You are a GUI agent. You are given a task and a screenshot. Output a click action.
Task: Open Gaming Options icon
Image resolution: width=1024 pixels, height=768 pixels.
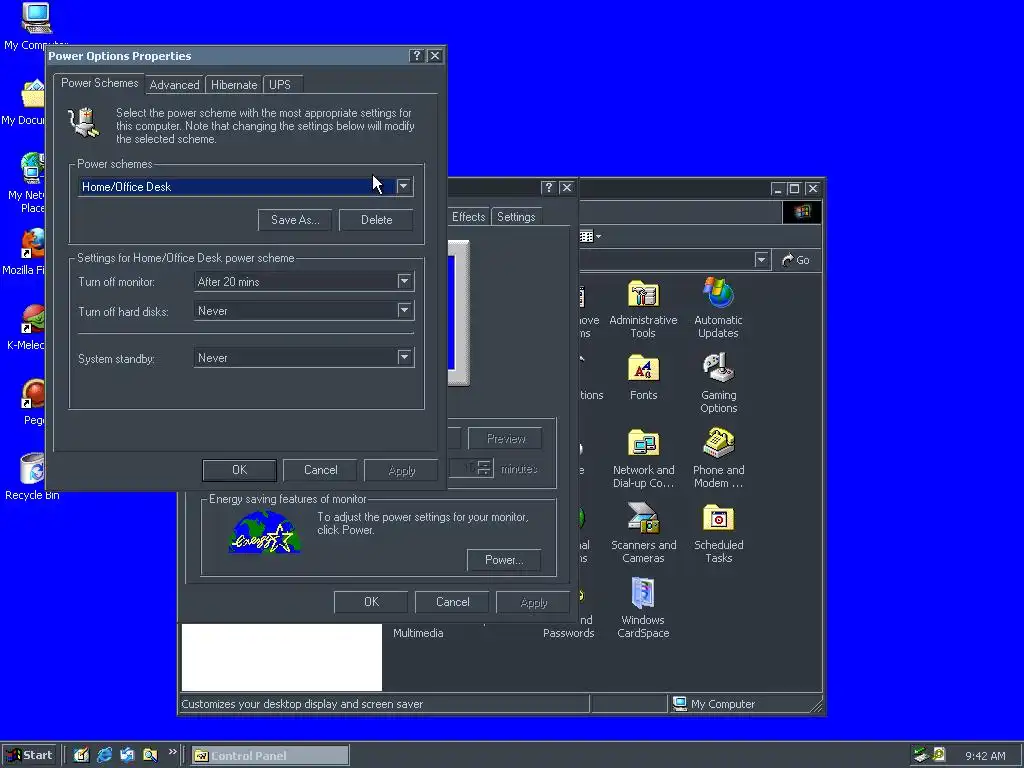(718, 383)
